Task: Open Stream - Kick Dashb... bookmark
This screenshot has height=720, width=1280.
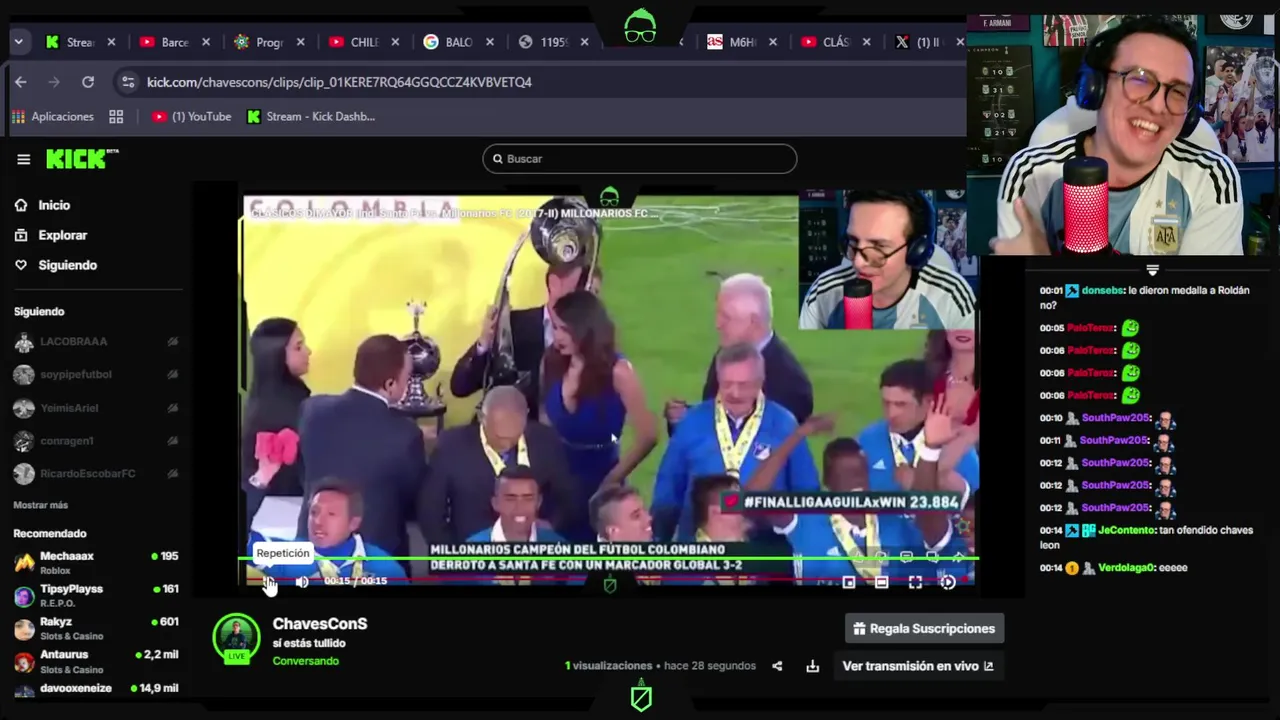Action: (311, 117)
